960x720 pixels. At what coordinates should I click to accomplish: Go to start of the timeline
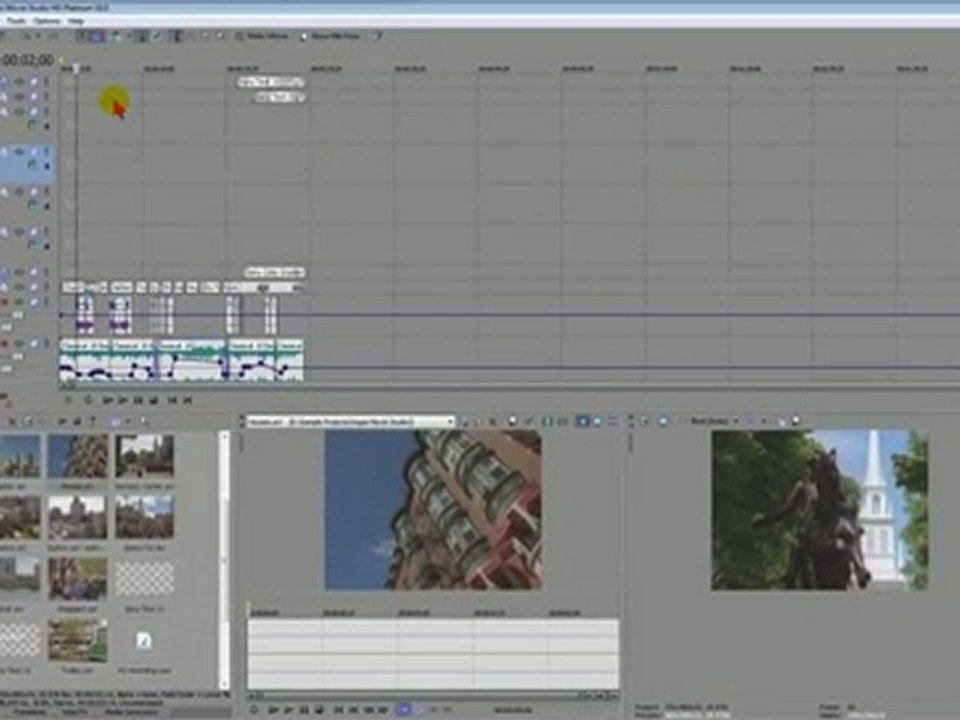[x=173, y=400]
